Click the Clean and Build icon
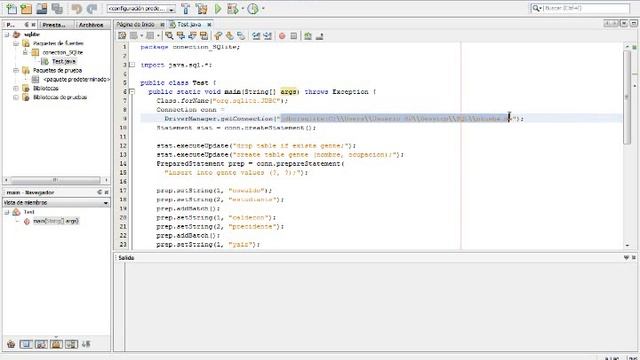This screenshot has height=360, width=640. pyautogui.click(x=201, y=9)
